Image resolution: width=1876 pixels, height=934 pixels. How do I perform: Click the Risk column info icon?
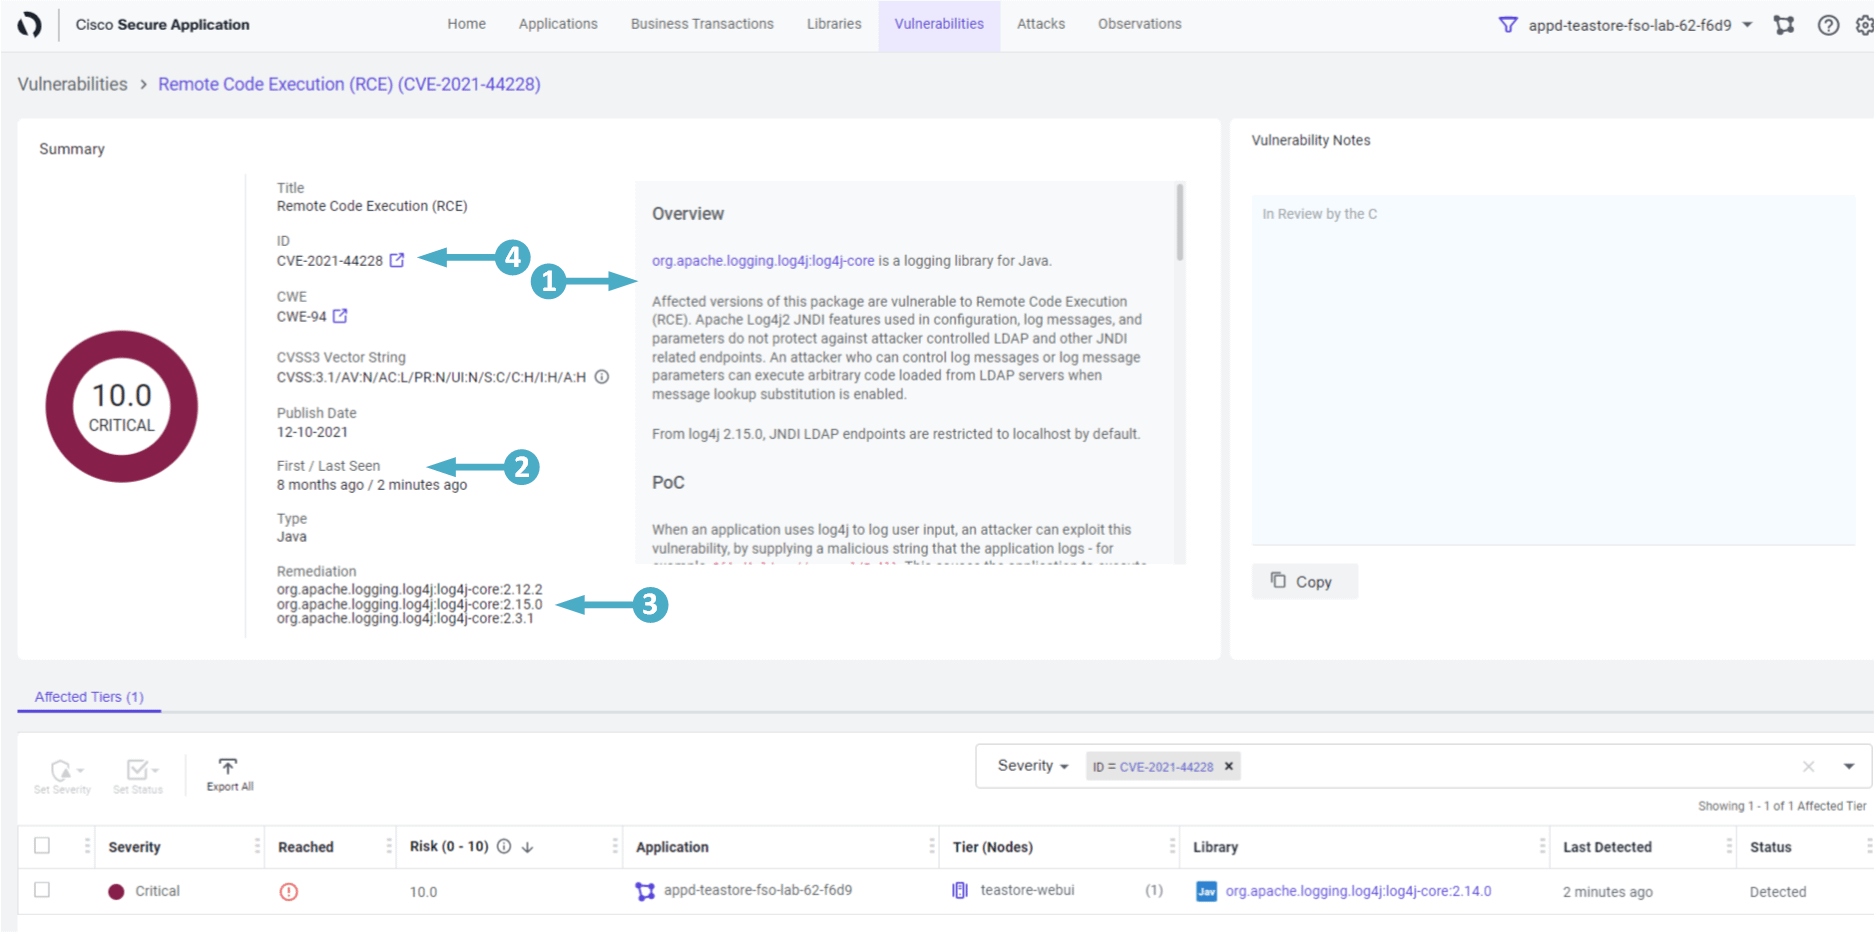click(504, 847)
